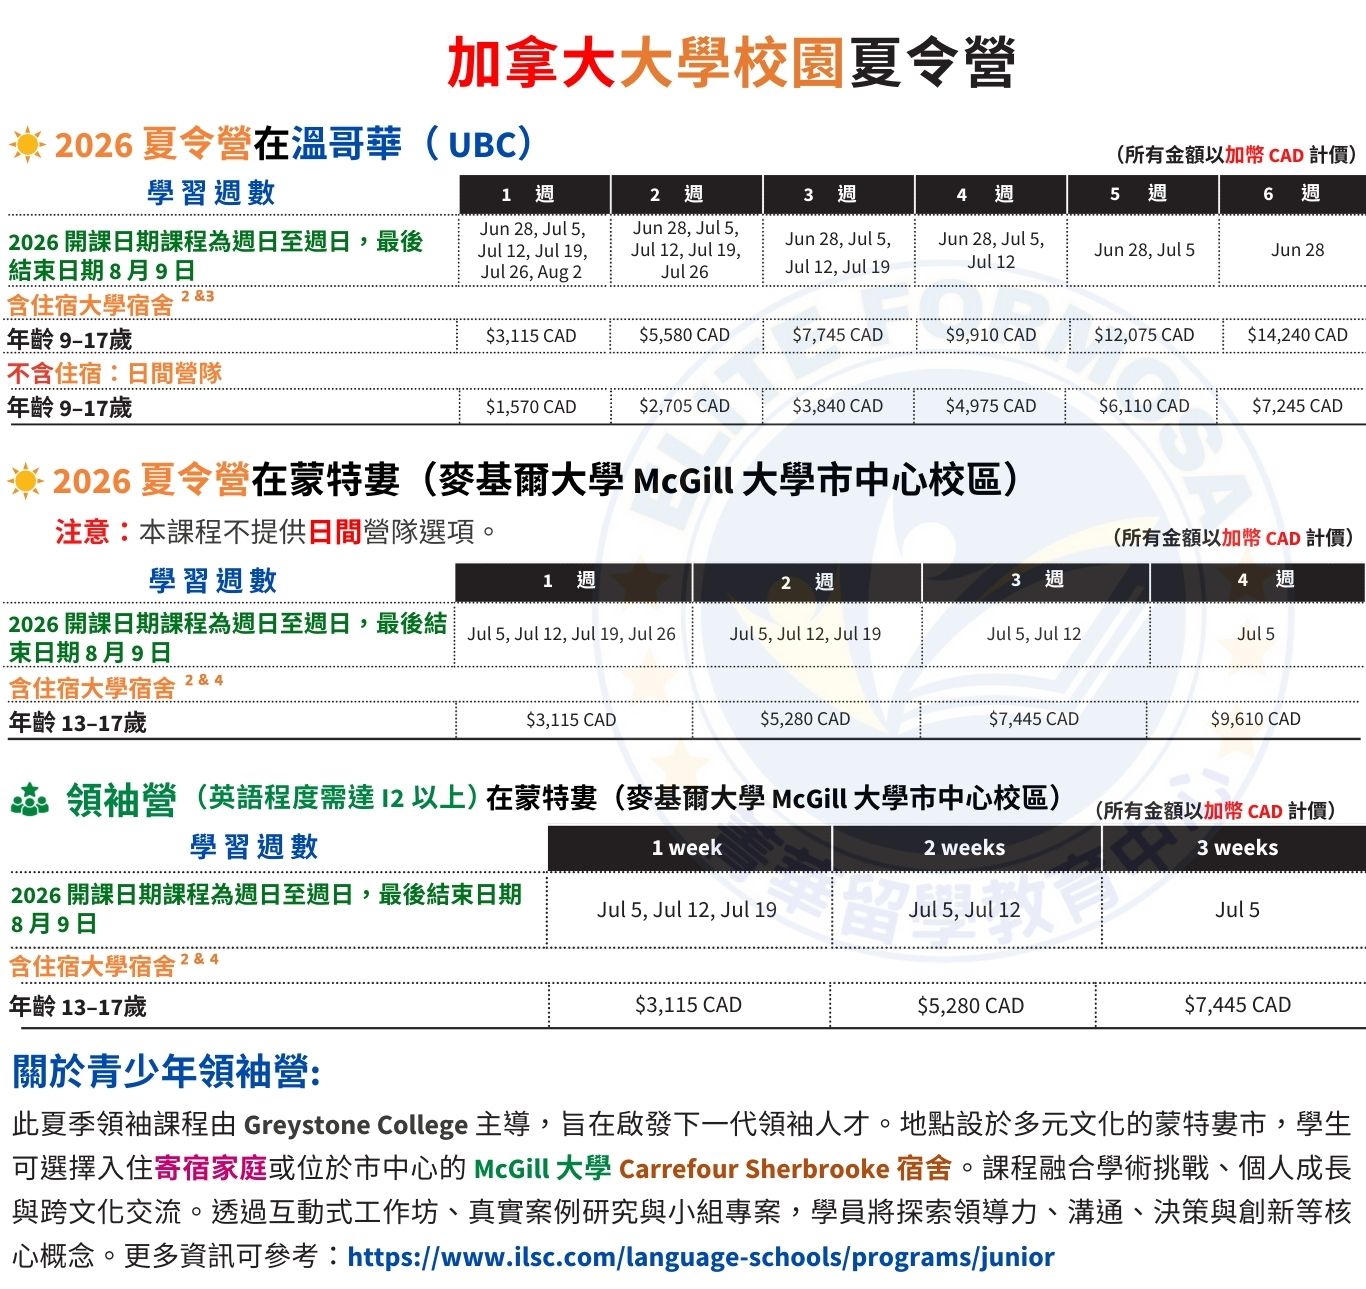
Task: Select Greystone College in the description
Action: point(355,1125)
